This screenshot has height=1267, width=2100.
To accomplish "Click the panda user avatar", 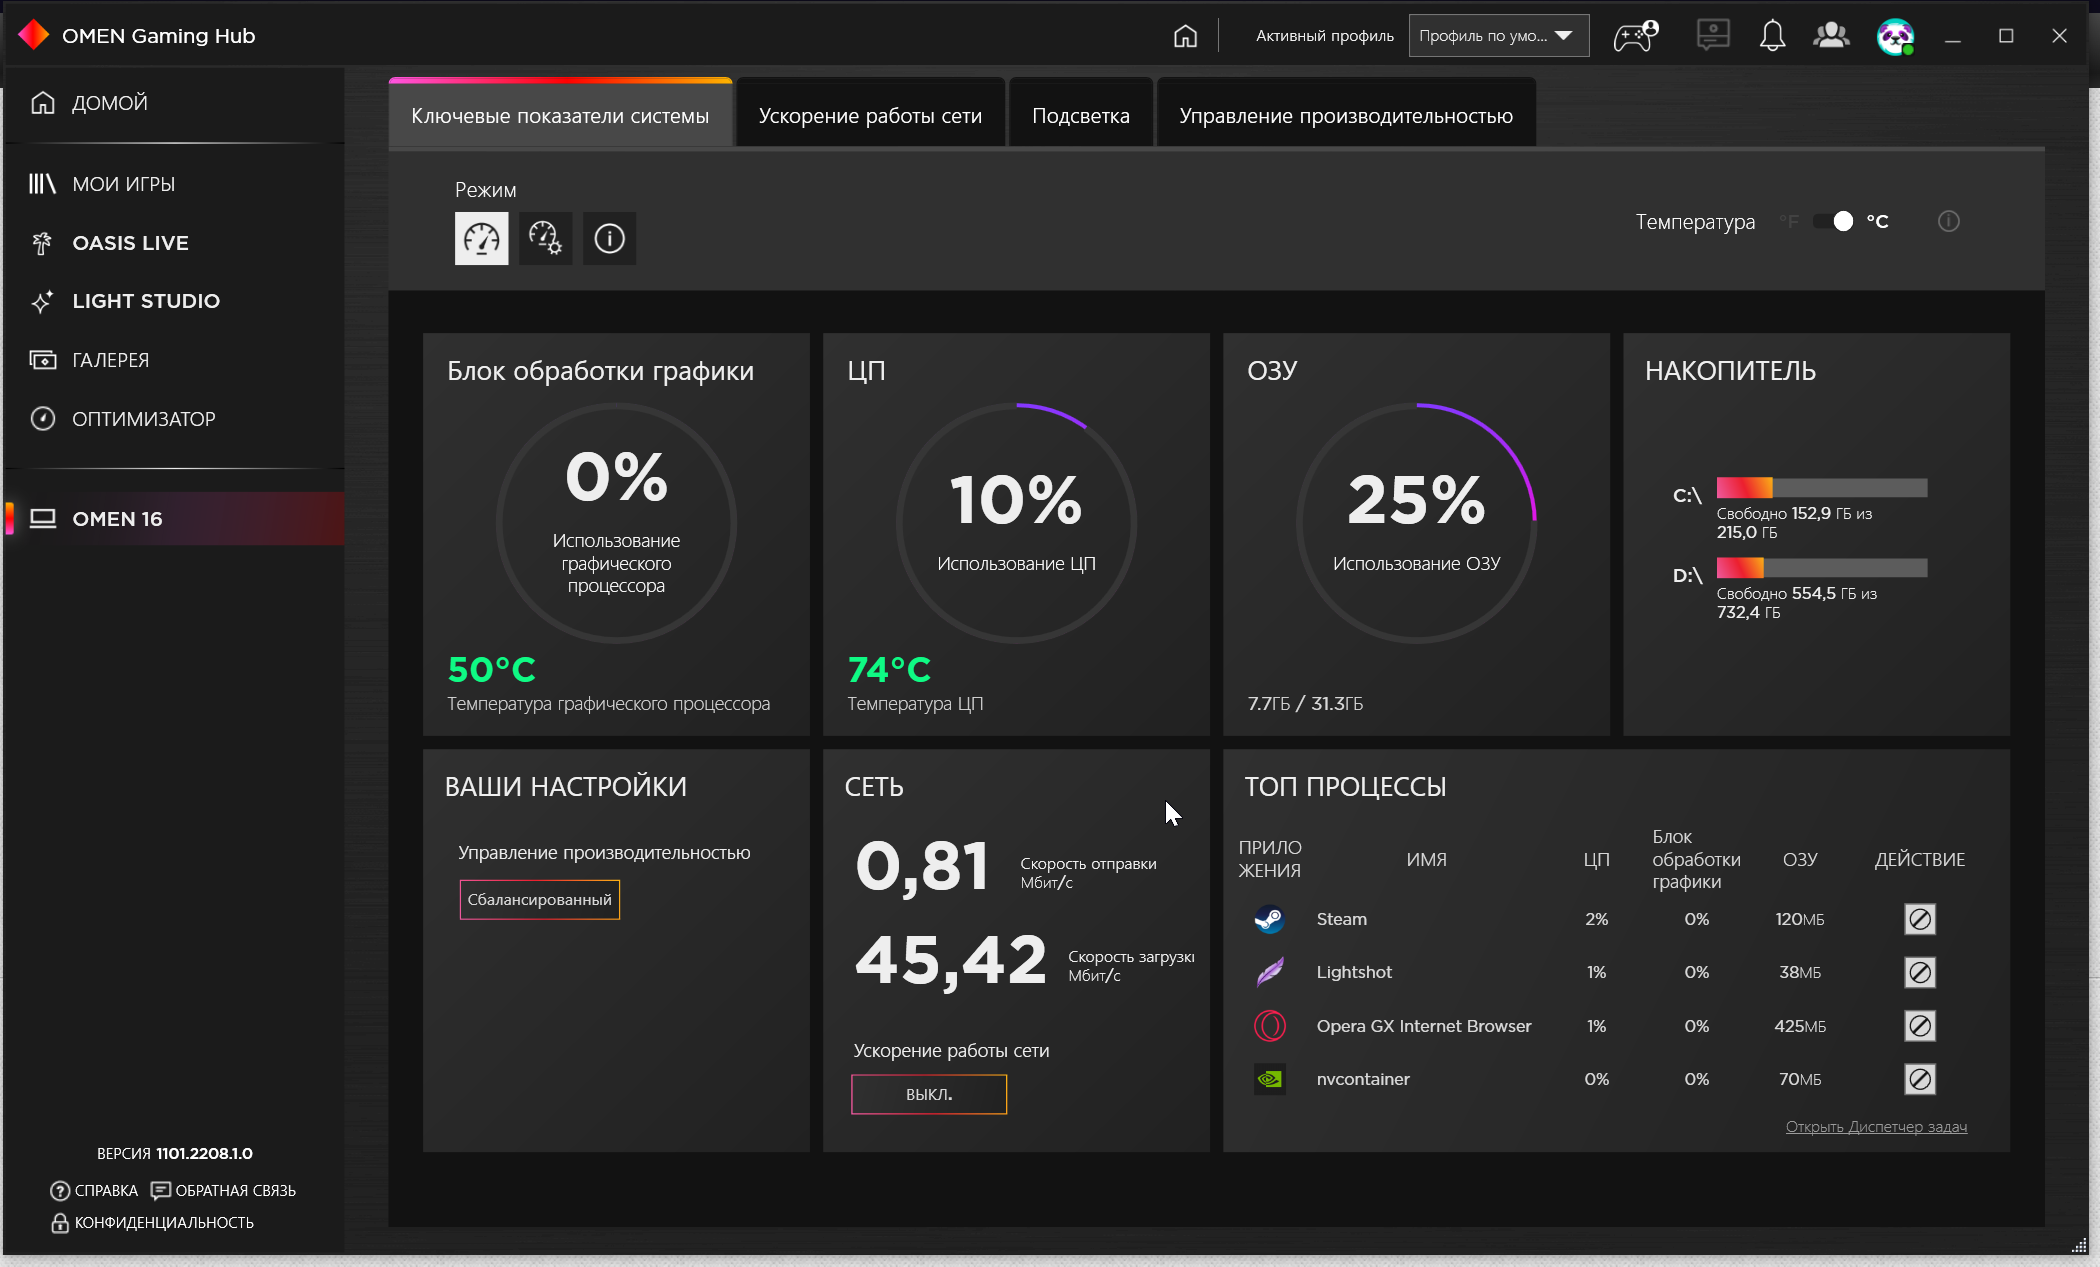I will coord(1895,36).
